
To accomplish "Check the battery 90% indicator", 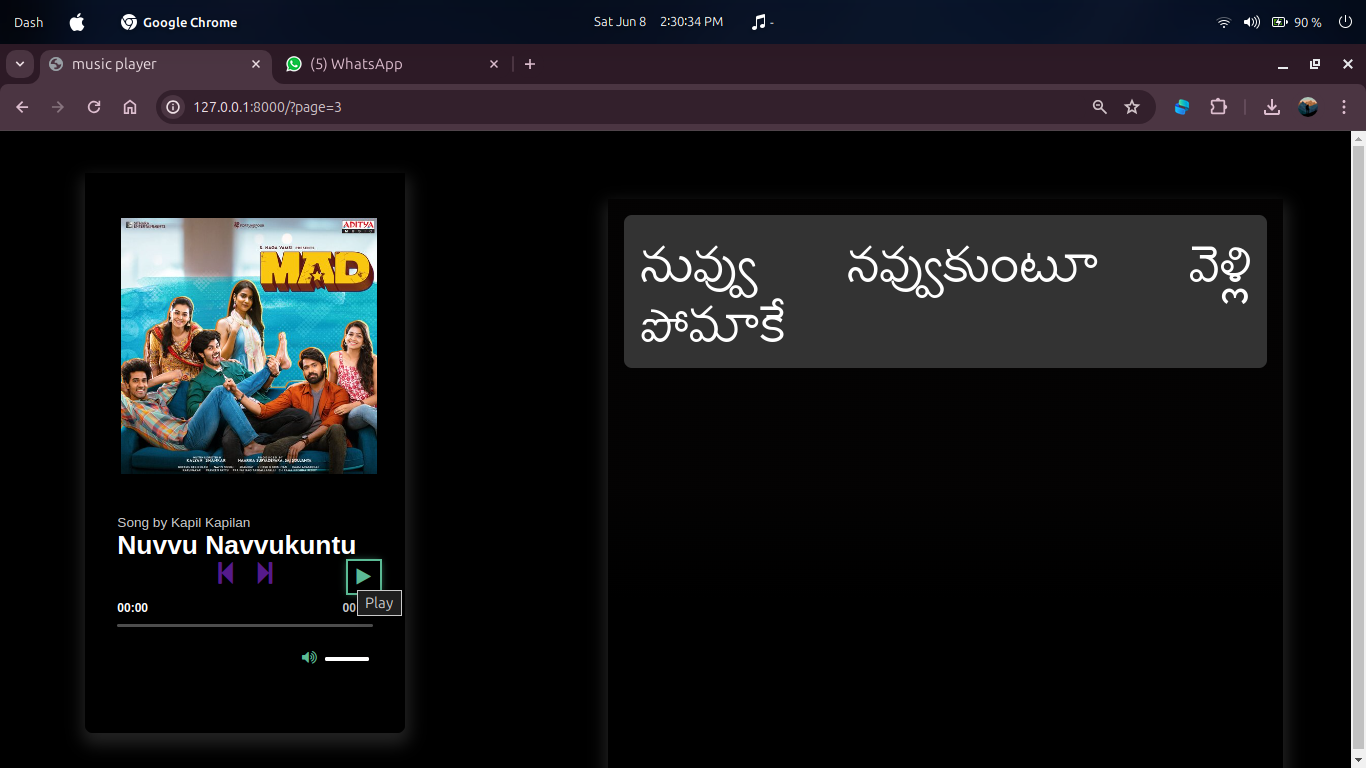I will tap(1296, 22).
